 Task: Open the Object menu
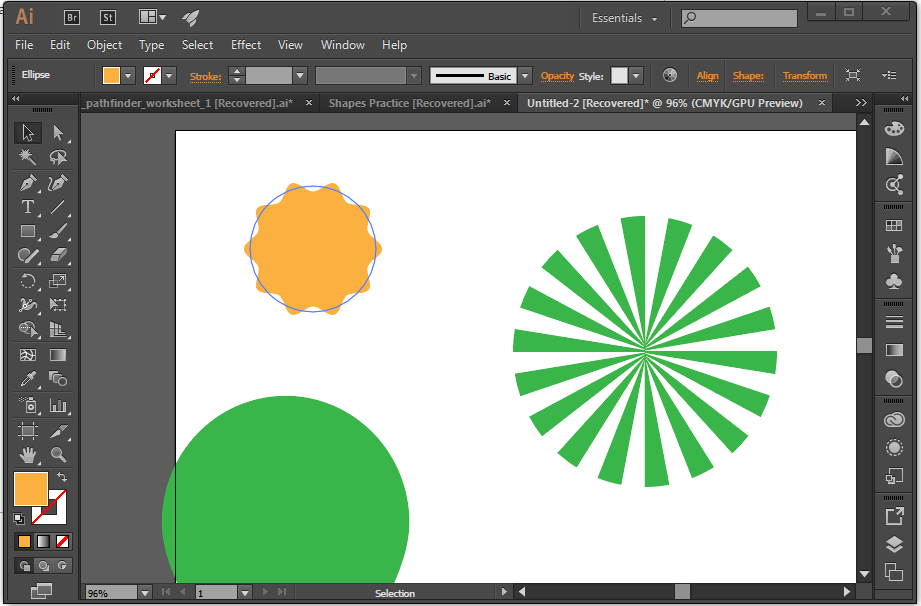pos(105,45)
